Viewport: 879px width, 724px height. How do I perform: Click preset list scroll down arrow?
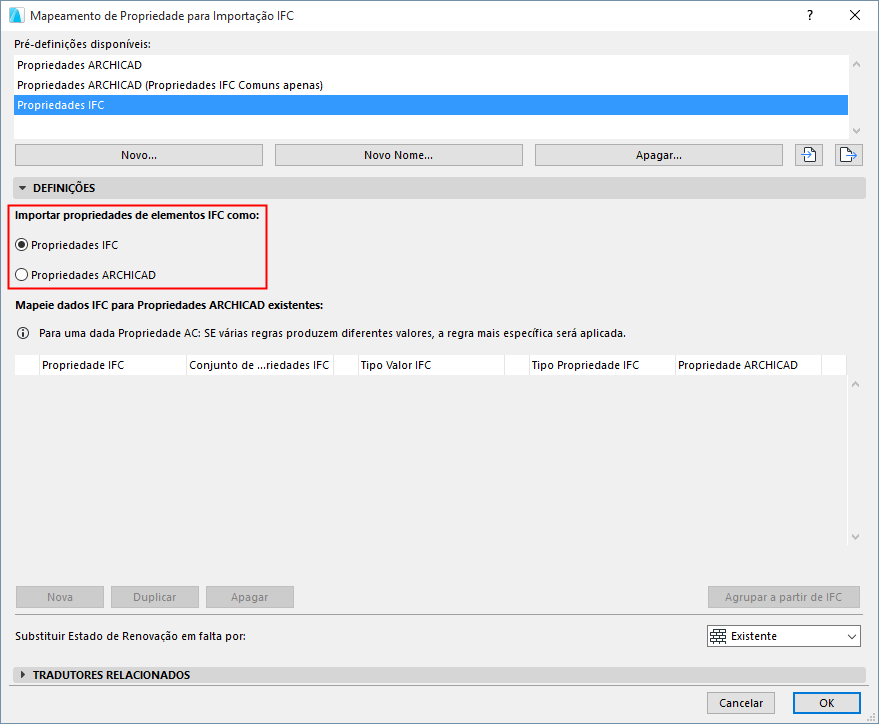click(x=856, y=131)
